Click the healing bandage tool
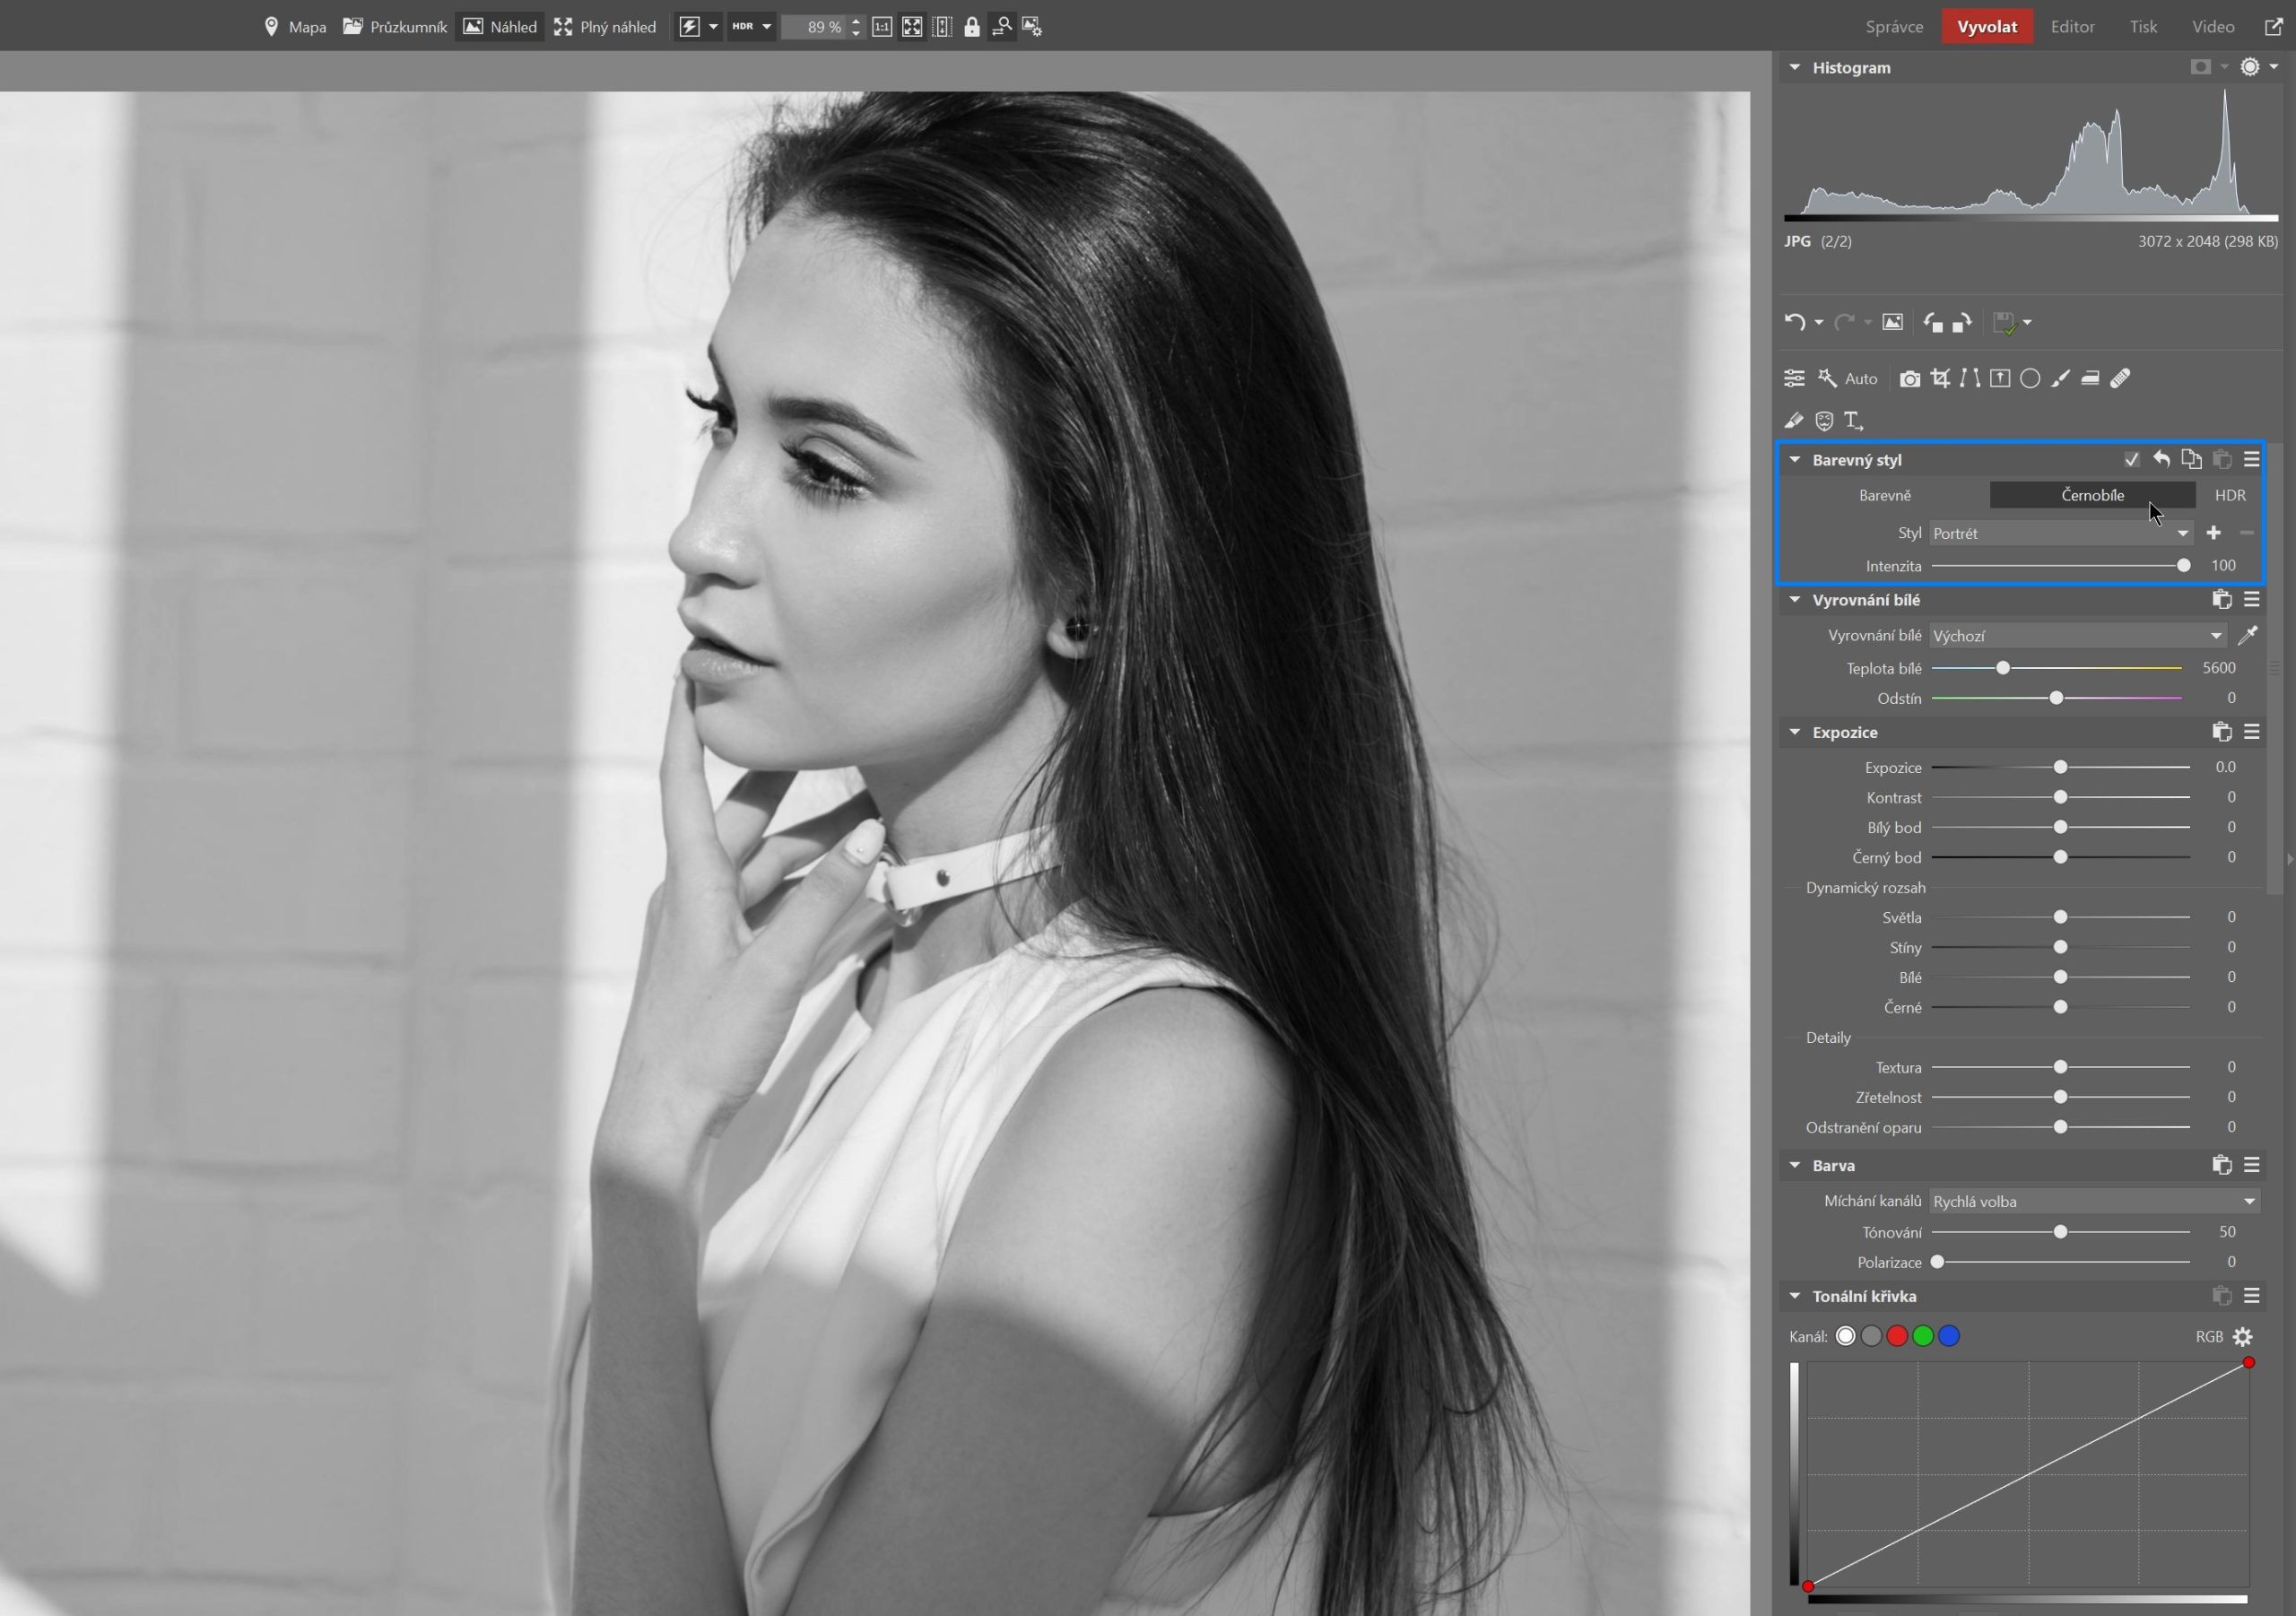The image size is (2296, 1616). (x=2120, y=378)
